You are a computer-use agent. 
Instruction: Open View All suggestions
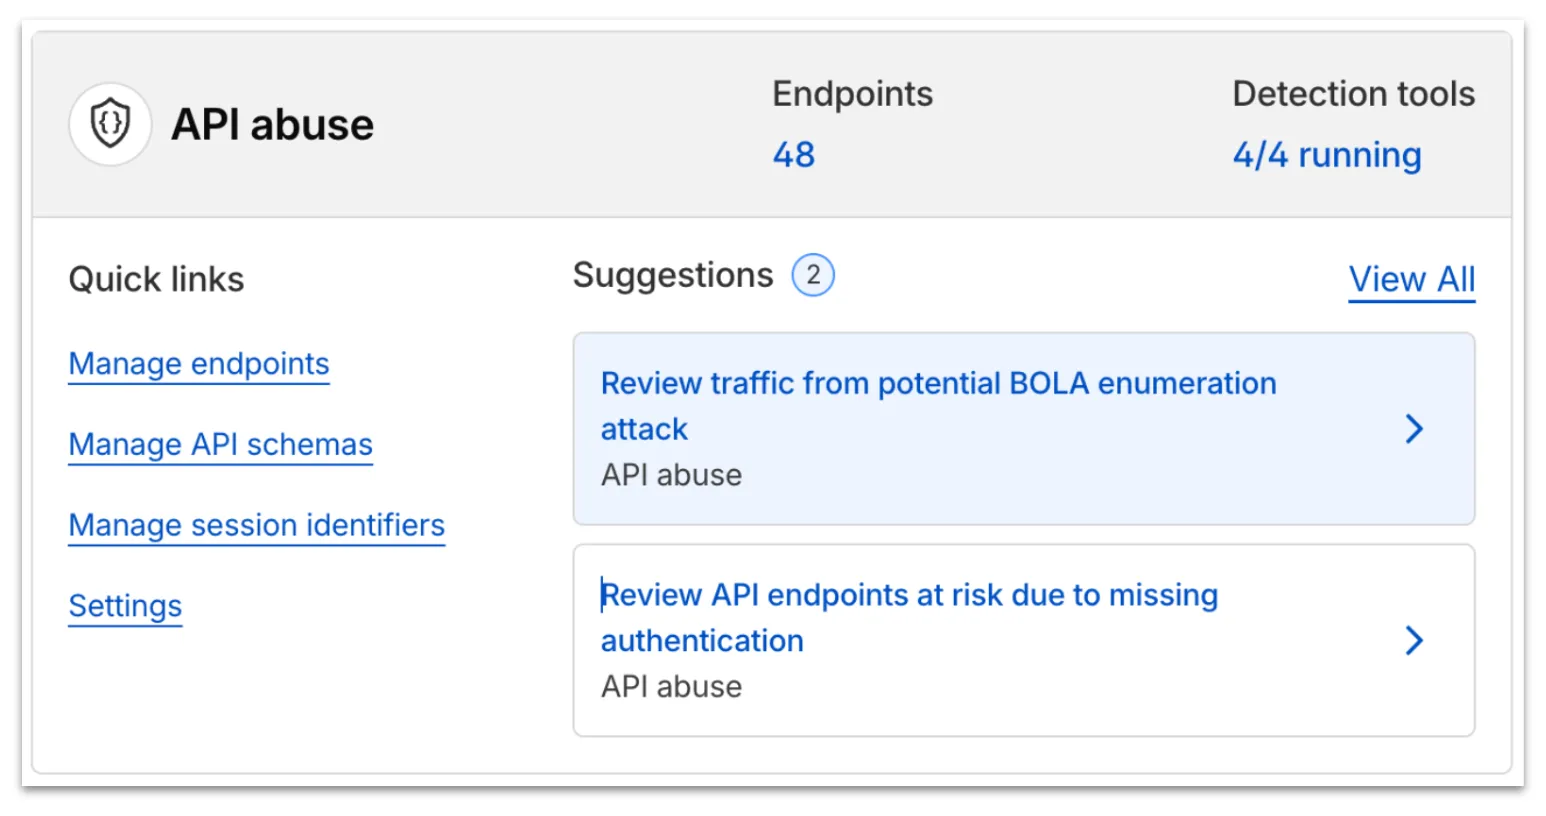[x=1411, y=279]
